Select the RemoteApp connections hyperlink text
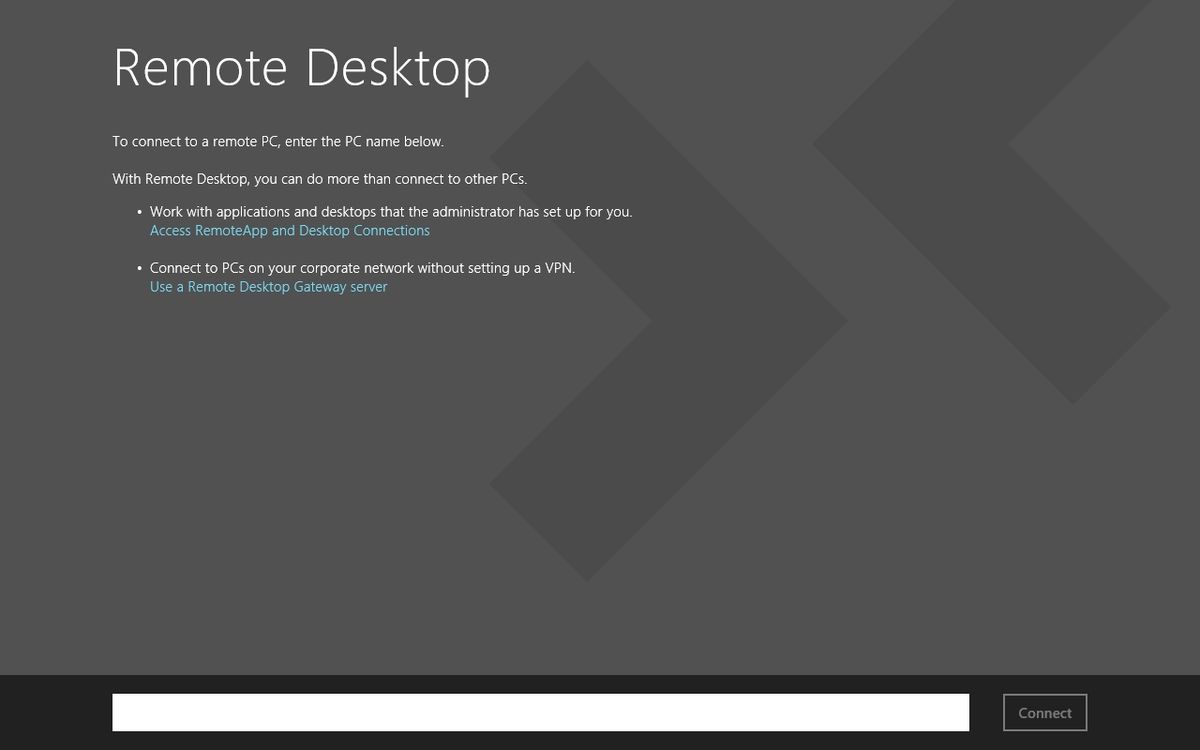 coord(289,230)
